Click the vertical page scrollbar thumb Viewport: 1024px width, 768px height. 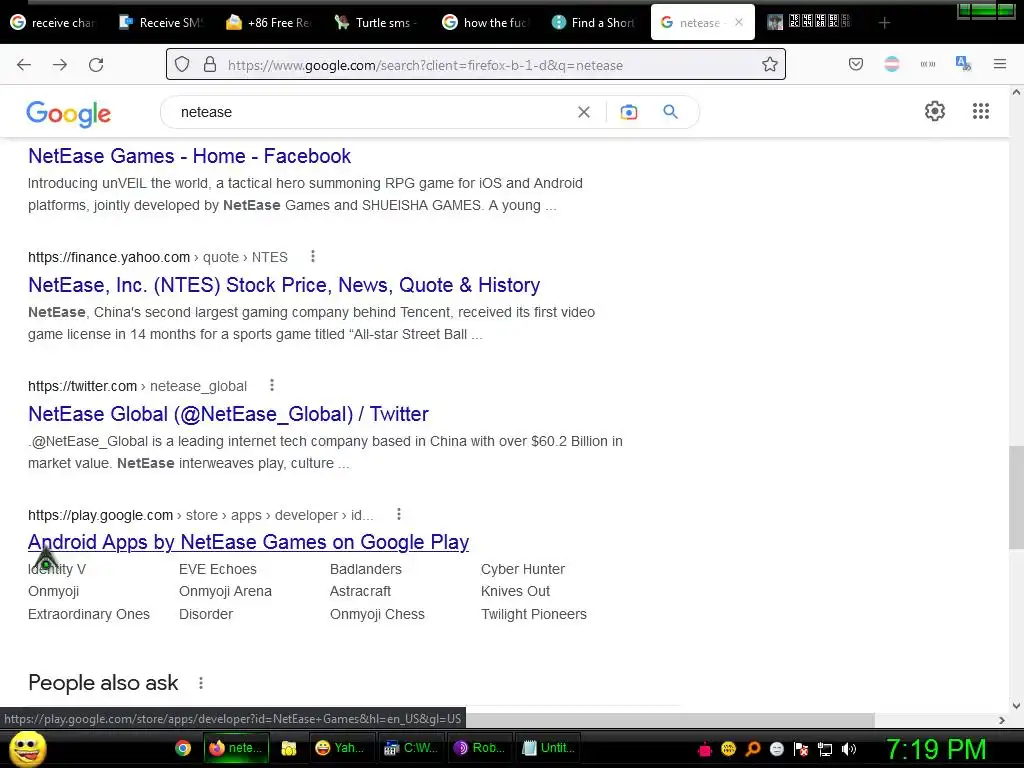click(1016, 497)
